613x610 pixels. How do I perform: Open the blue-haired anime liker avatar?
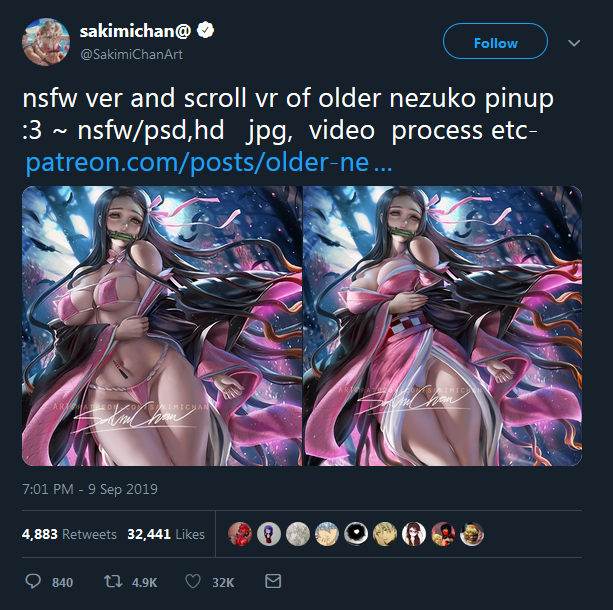pyautogui.click(x=327, y=534)
